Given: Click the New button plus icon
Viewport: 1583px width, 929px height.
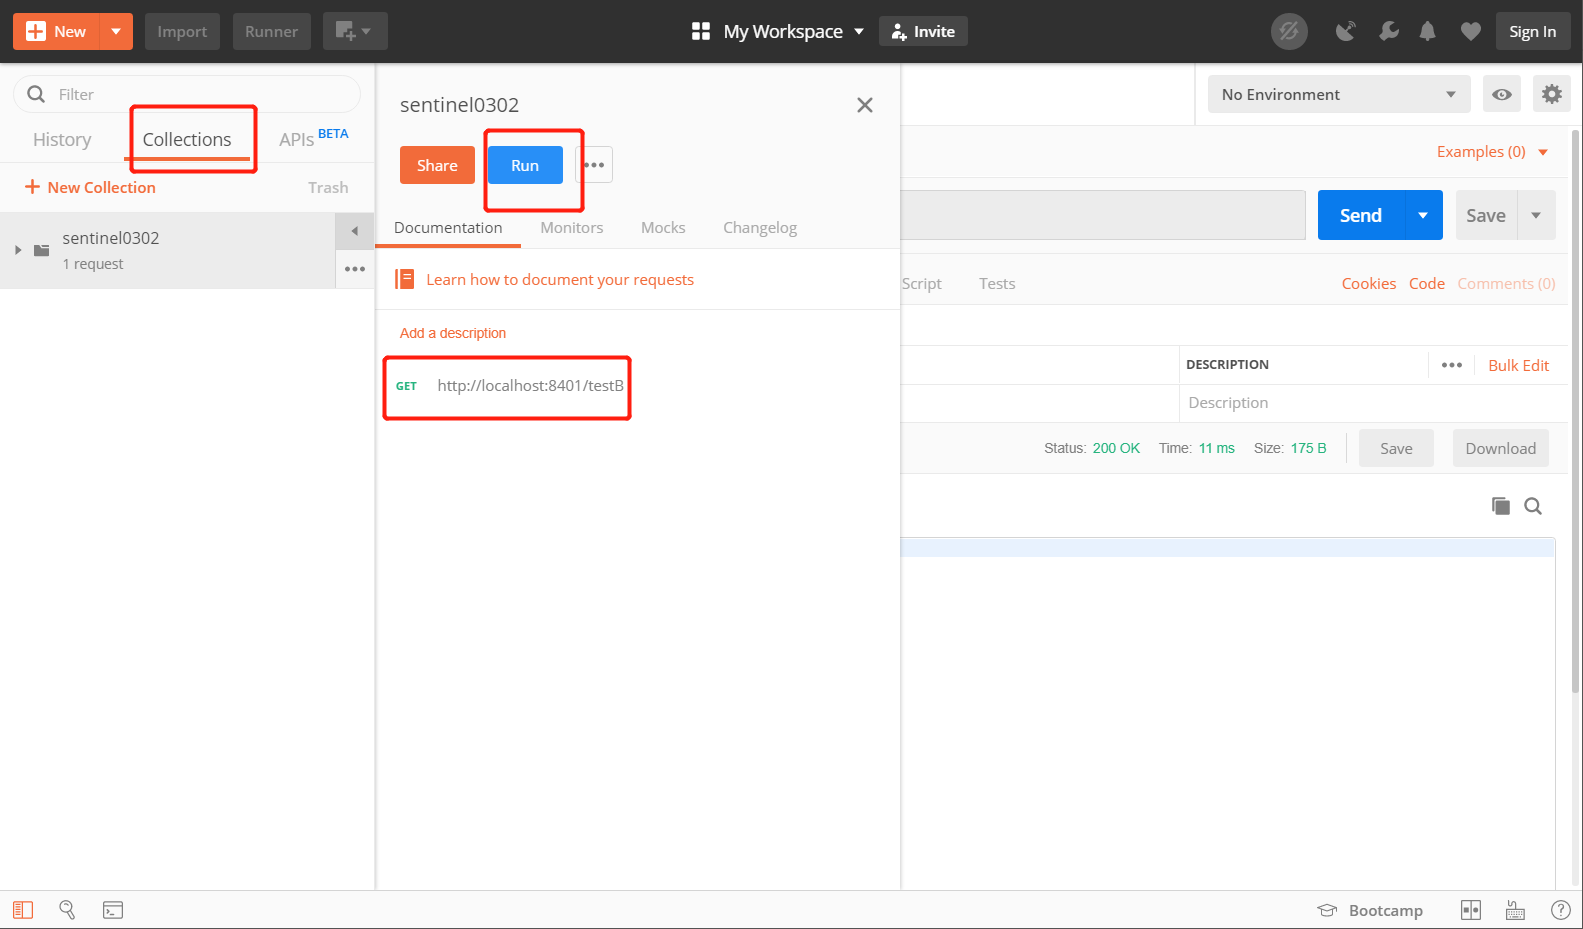Looking at the screenshot, I should tap(36, 31).
